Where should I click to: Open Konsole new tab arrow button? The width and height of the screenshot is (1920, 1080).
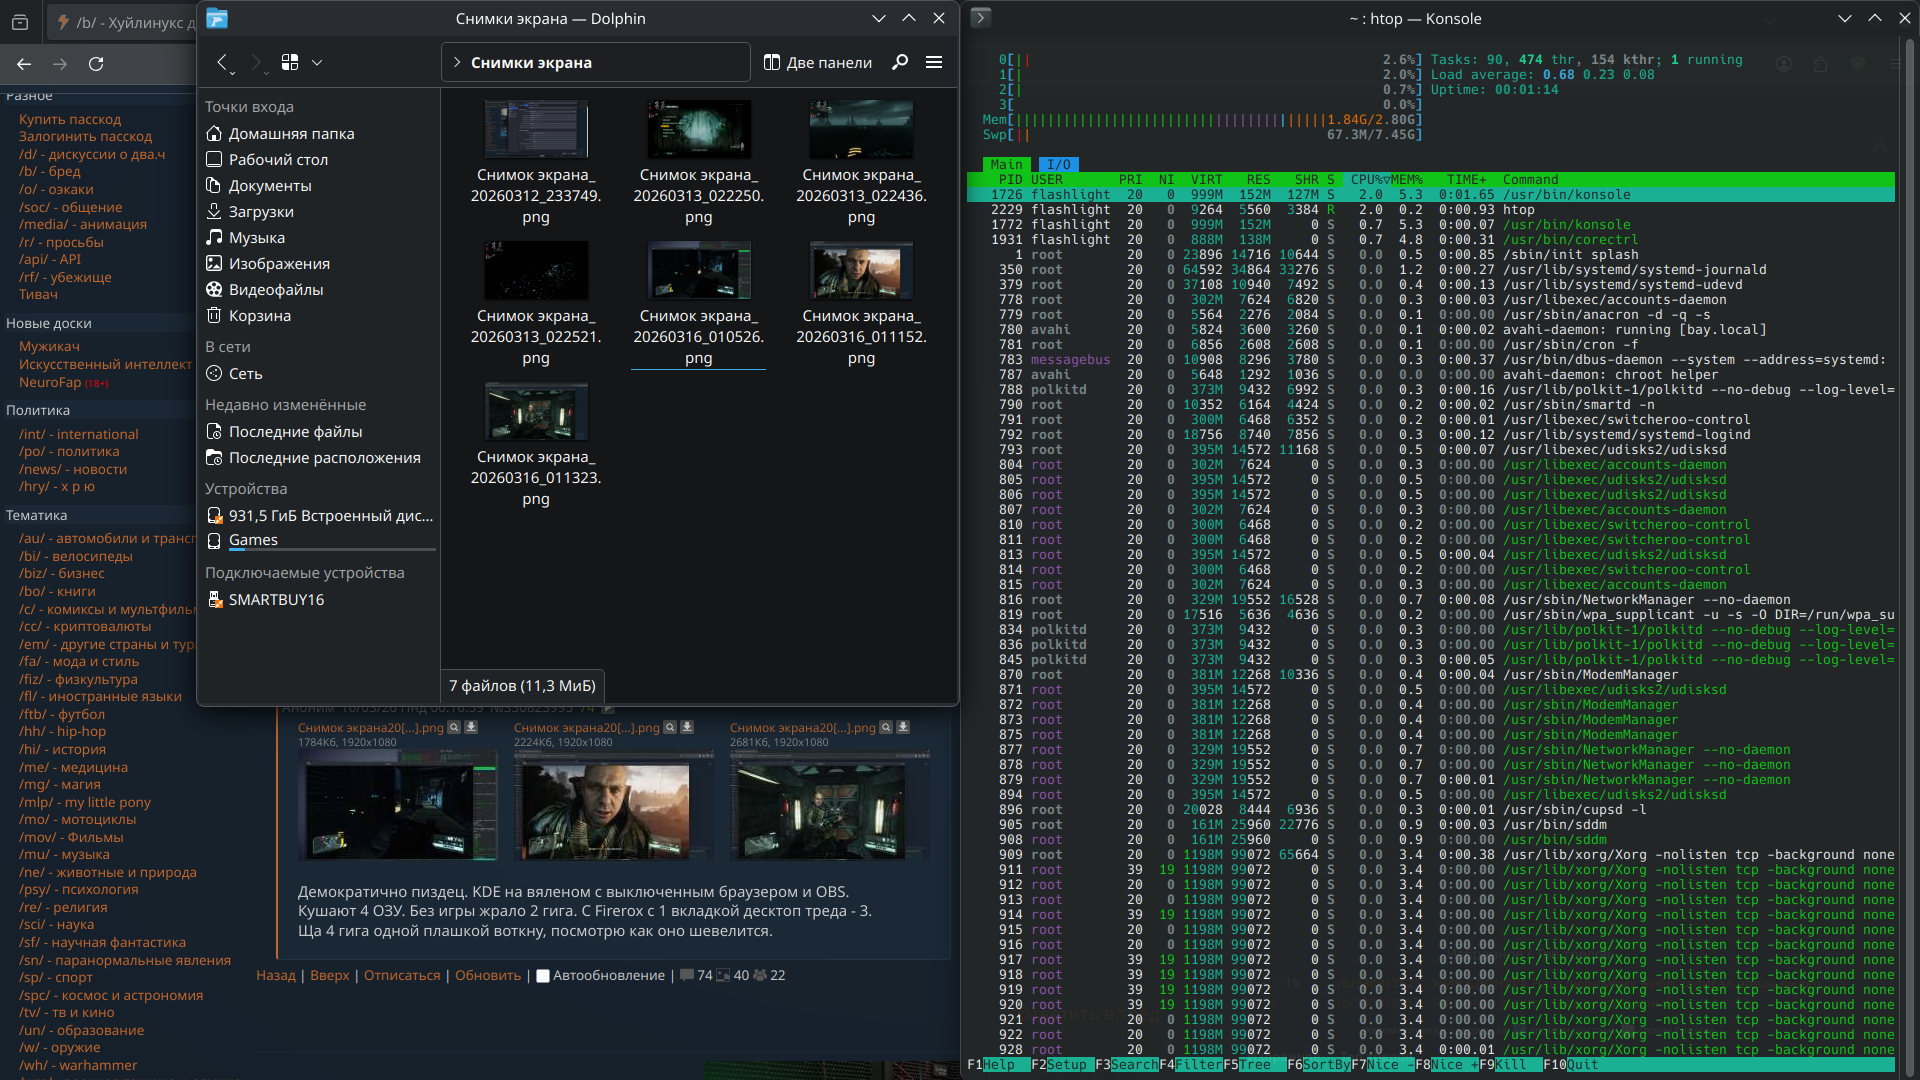[981, 17]
